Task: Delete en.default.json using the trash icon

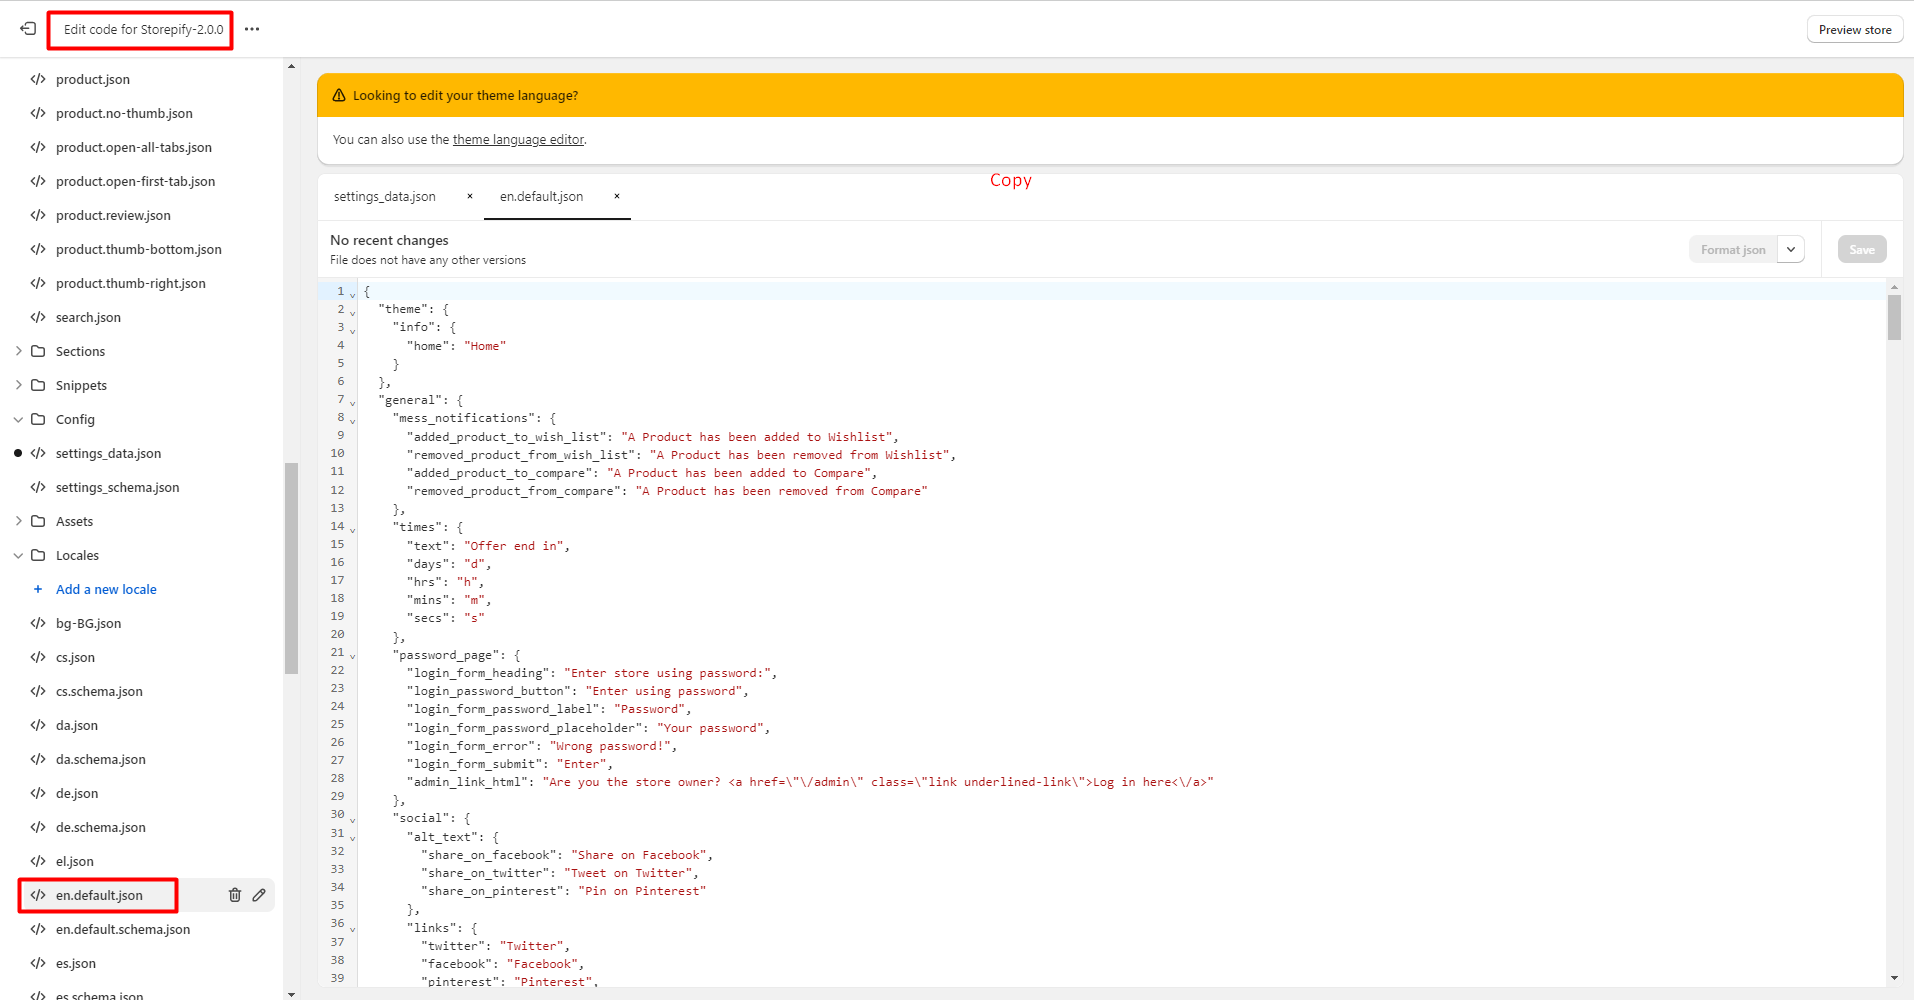Action: coord(235,895)
